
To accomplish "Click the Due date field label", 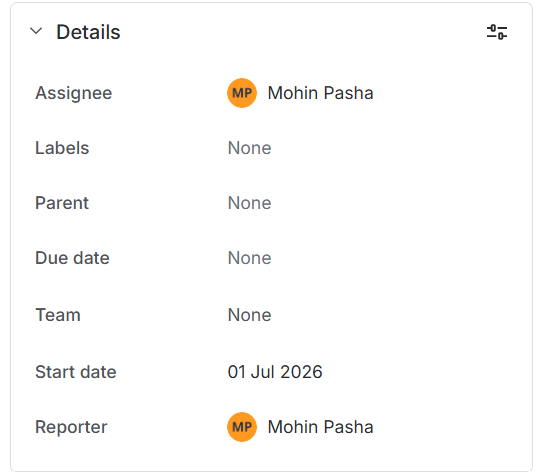I will coord(72,258).
